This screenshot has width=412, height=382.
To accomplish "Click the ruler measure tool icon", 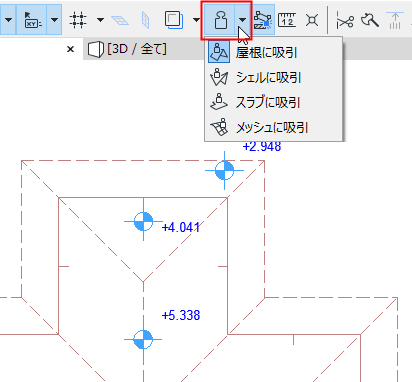I will [x=287, y=20].
